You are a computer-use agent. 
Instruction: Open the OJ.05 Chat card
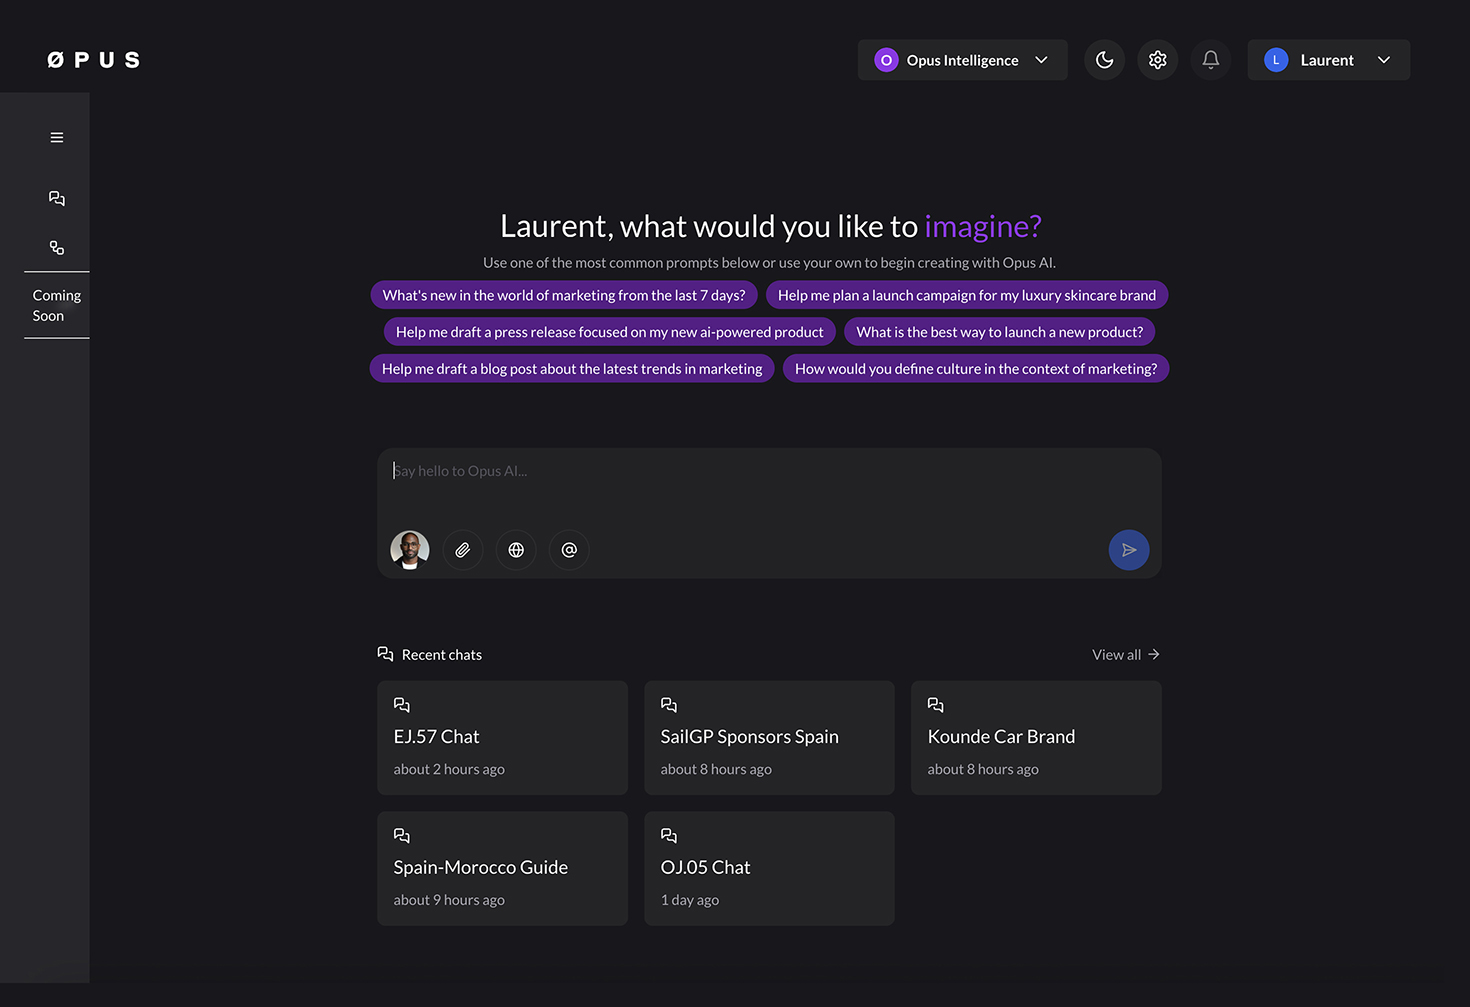pyautogui.click(x=769, y=868)
